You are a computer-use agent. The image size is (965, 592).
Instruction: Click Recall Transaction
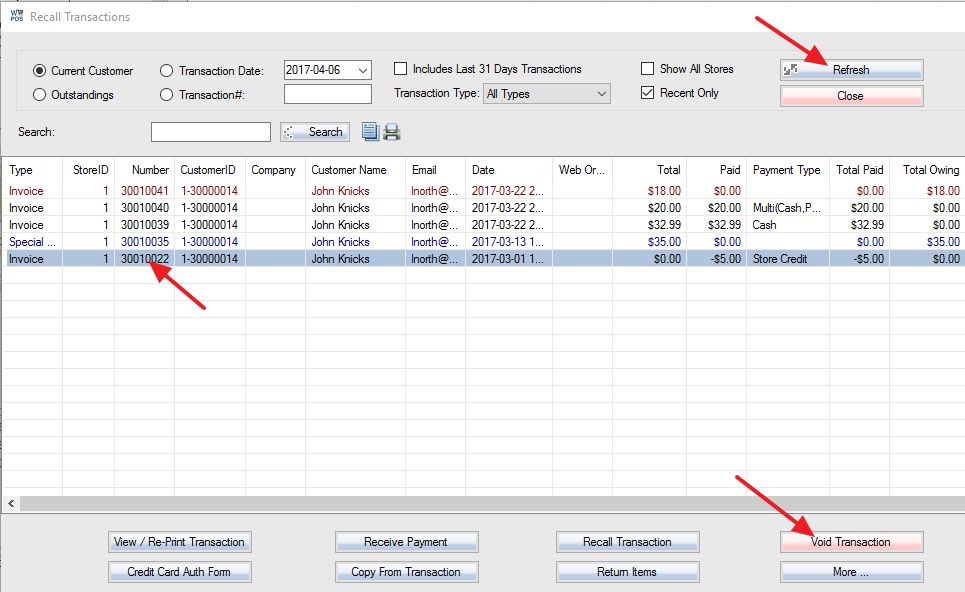pyautogui.click(x=627, y=542)
